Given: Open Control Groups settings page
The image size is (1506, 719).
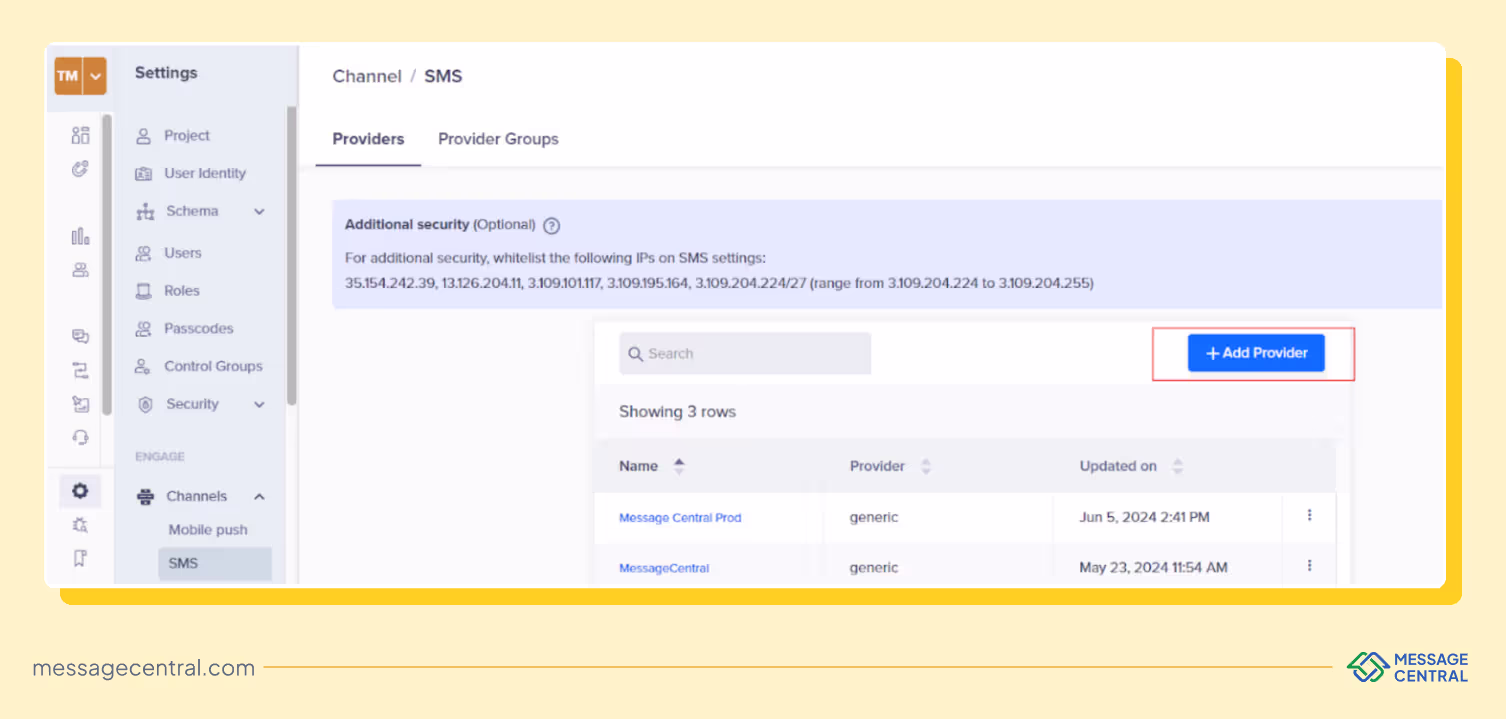Looking at the screenshot, I should click(x=213, y=367).
